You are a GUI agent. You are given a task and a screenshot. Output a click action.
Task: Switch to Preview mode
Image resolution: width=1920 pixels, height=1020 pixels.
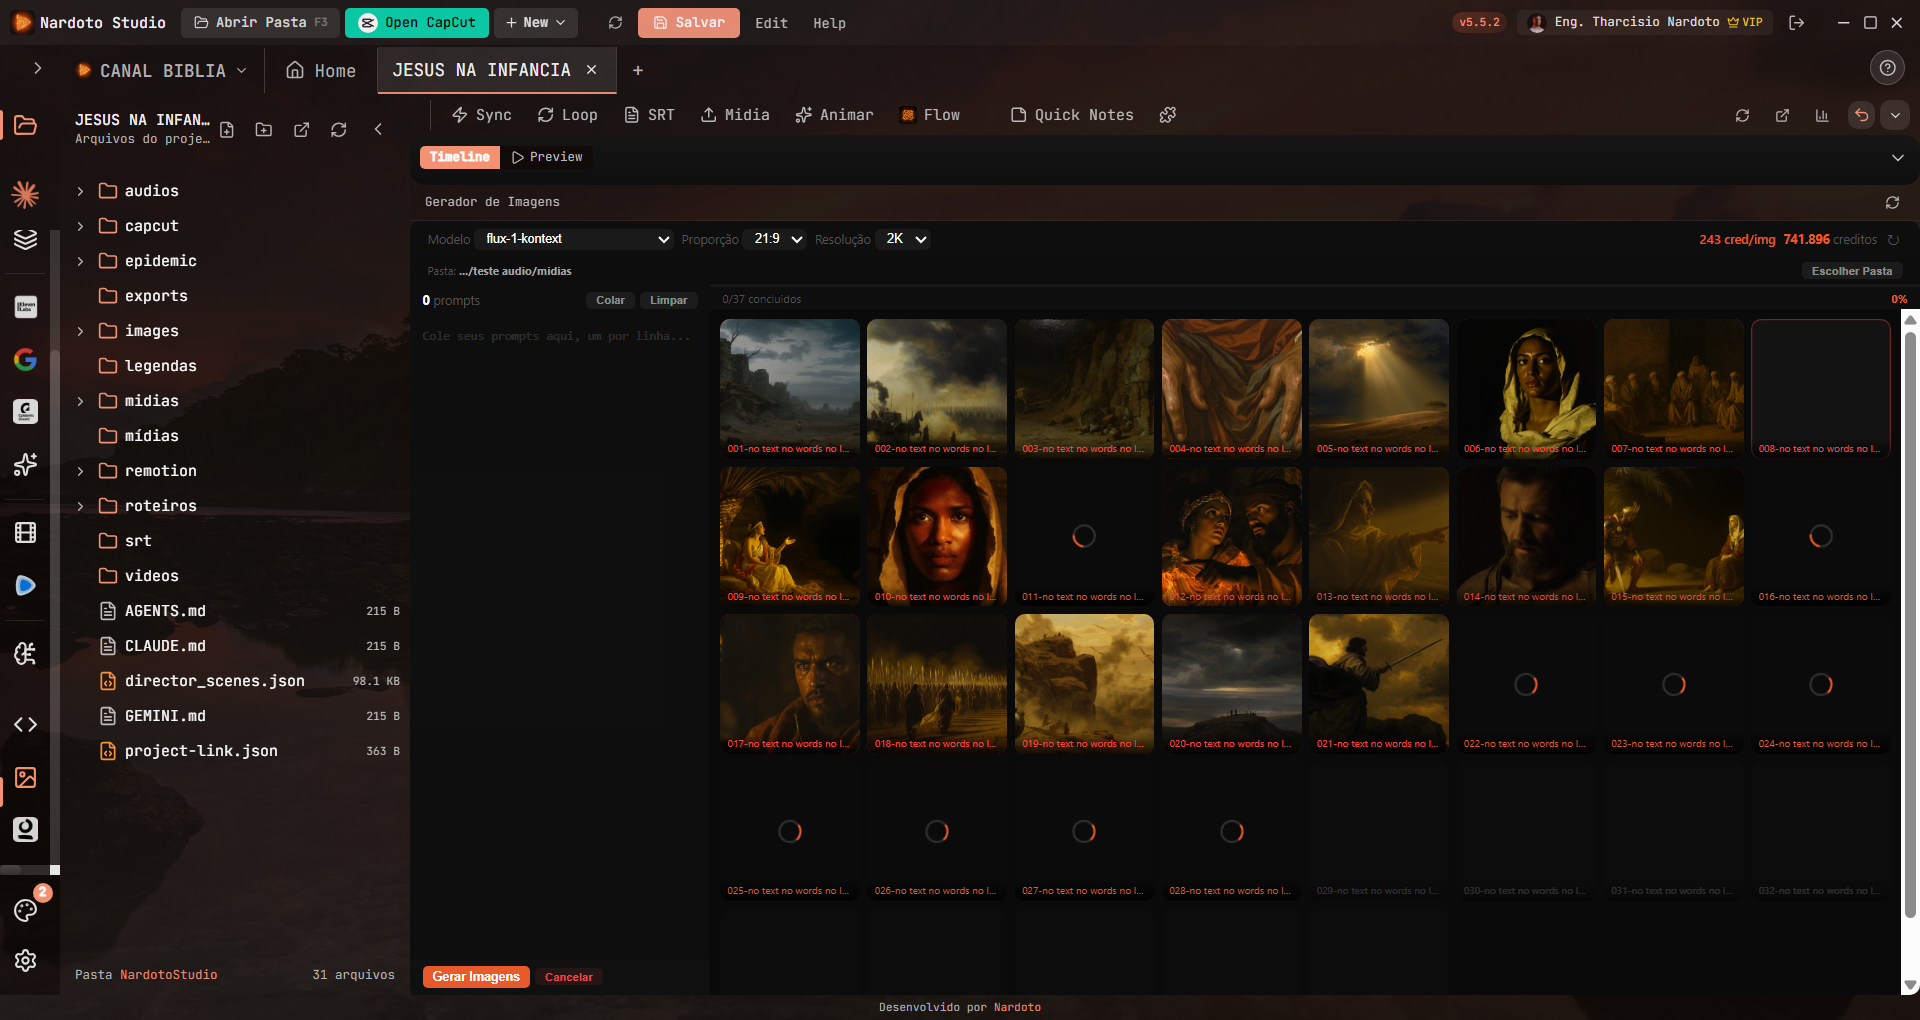pos(547,157)
